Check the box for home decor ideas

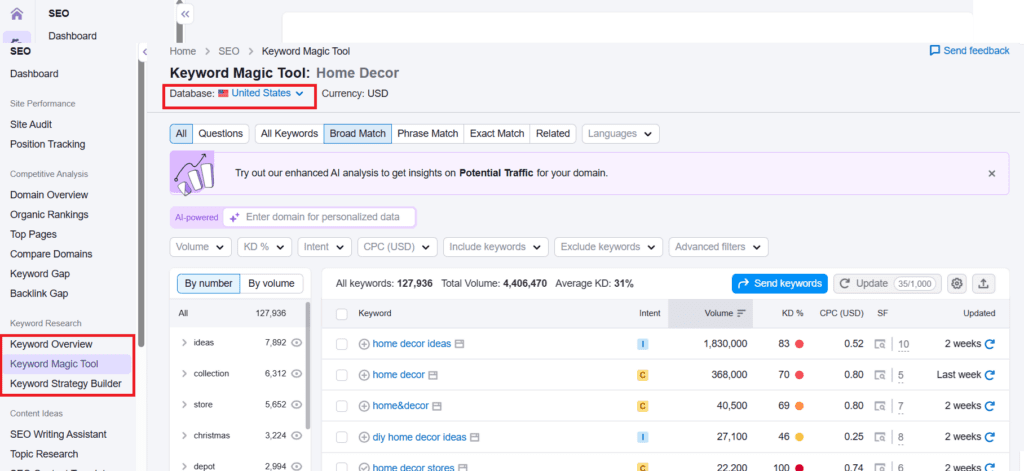342,344
